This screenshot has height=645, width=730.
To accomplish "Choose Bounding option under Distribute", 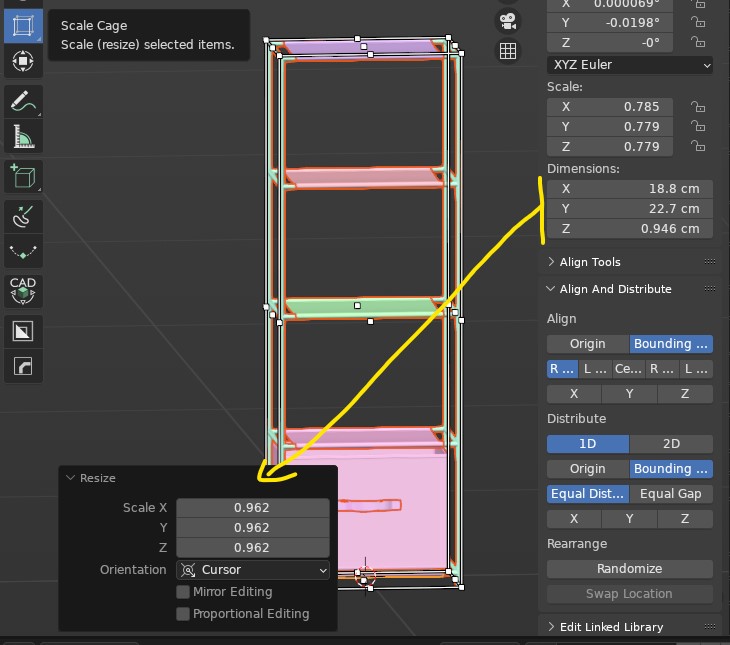I will (671, 469).
